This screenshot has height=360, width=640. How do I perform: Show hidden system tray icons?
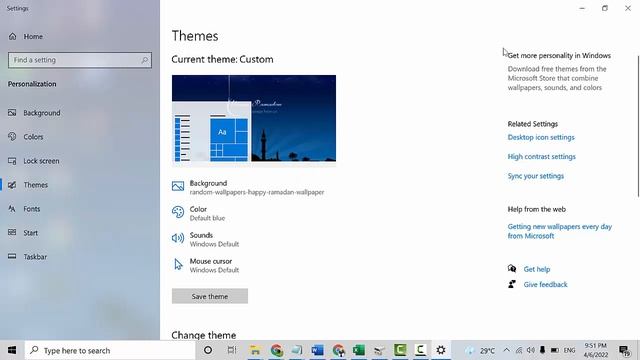507,350
